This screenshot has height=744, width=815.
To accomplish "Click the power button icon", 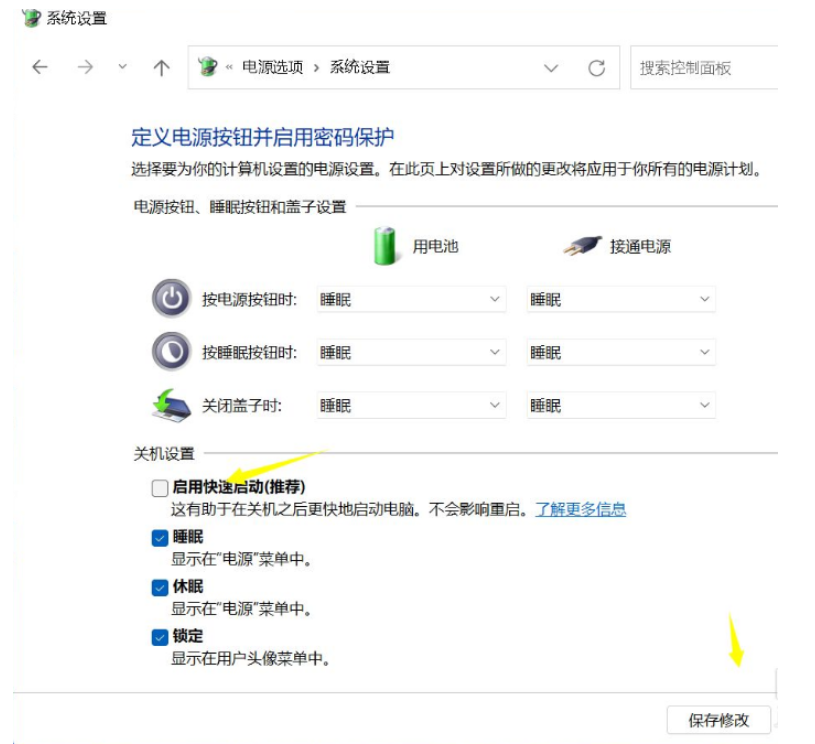I will tap(172, 298).
